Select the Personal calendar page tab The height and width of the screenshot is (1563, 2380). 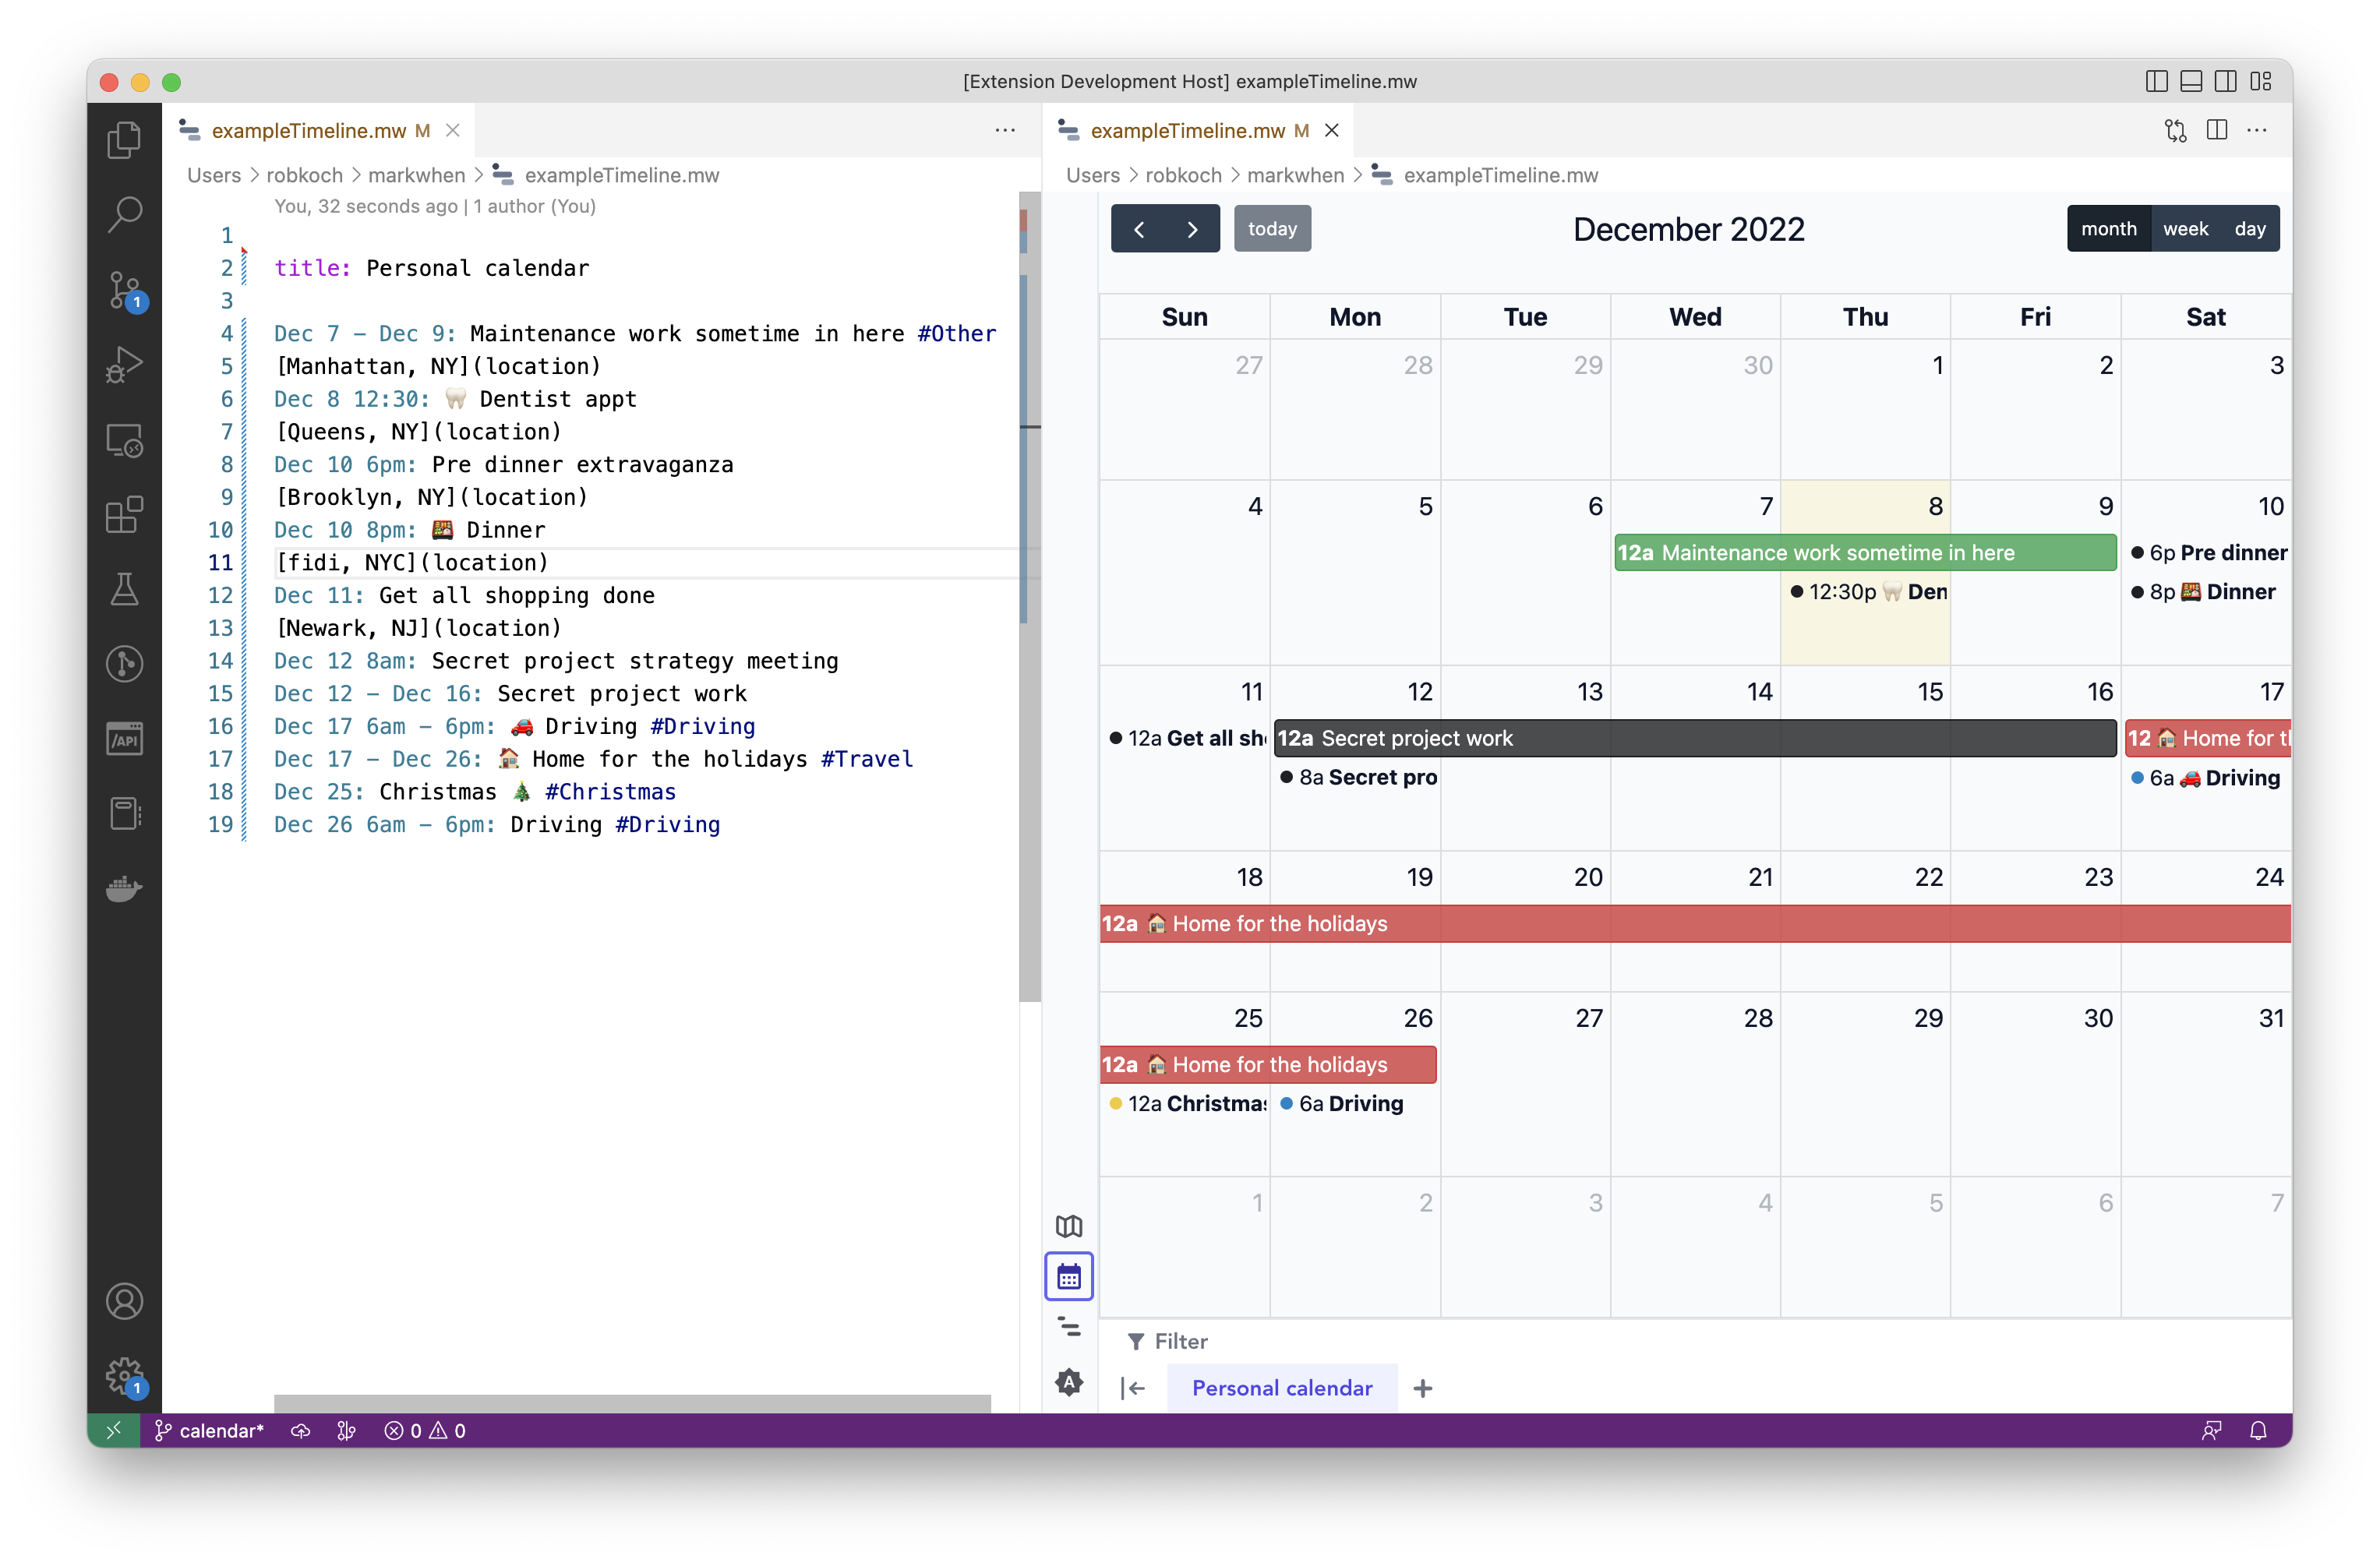1282,1388
